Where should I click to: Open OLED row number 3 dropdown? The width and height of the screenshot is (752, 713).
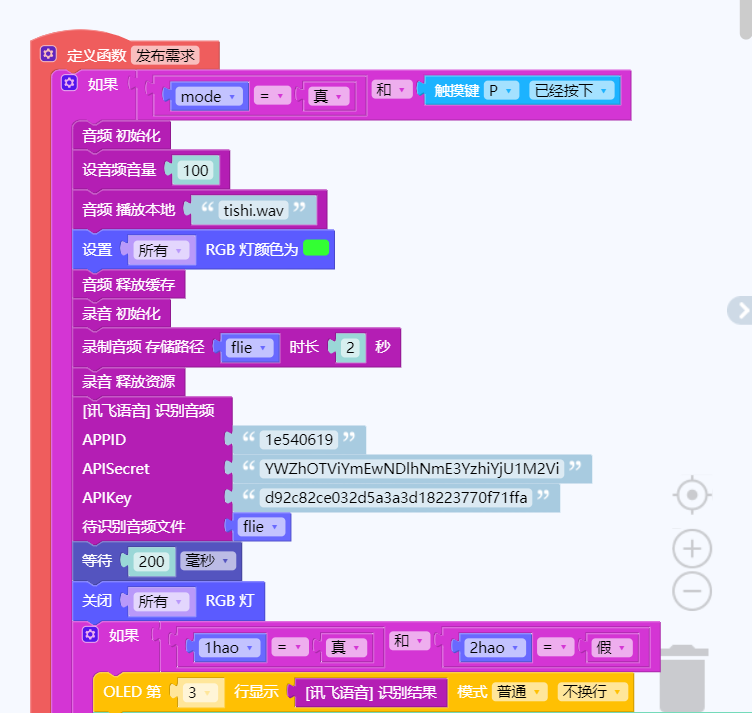tap(200, 692)
